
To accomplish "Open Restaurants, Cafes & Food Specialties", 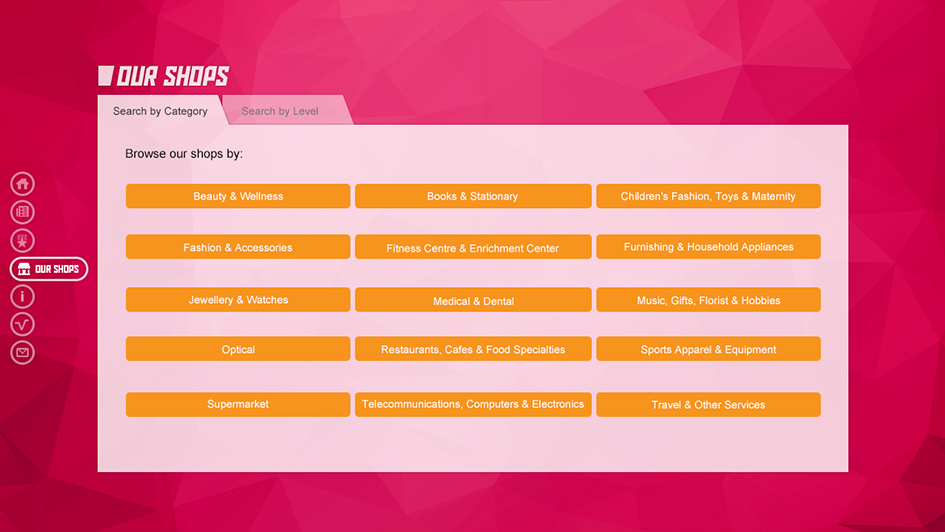I will (473, 349).
